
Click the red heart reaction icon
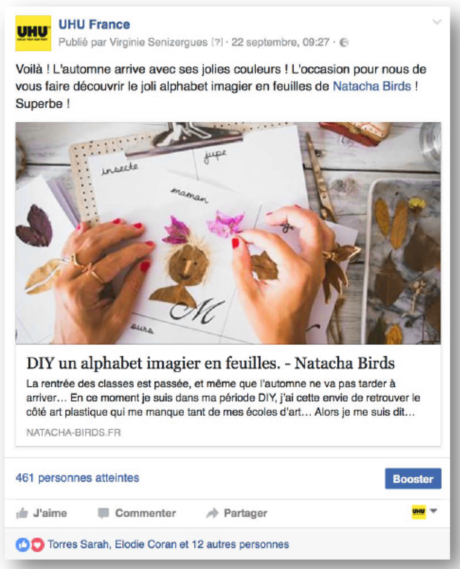(37, 545)
